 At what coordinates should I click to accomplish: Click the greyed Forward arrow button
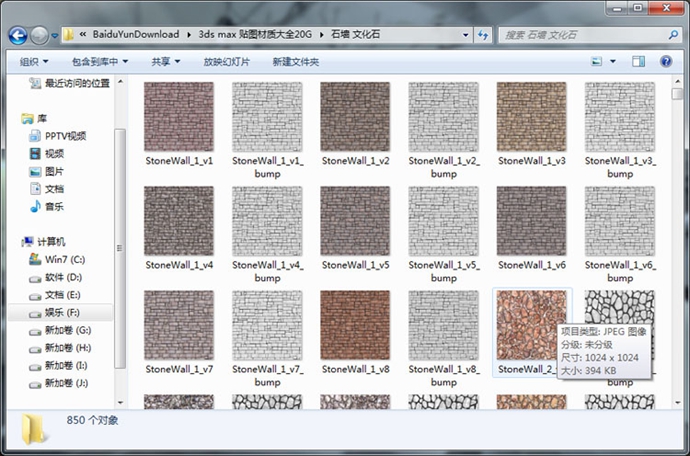click(x=39, y=35)
